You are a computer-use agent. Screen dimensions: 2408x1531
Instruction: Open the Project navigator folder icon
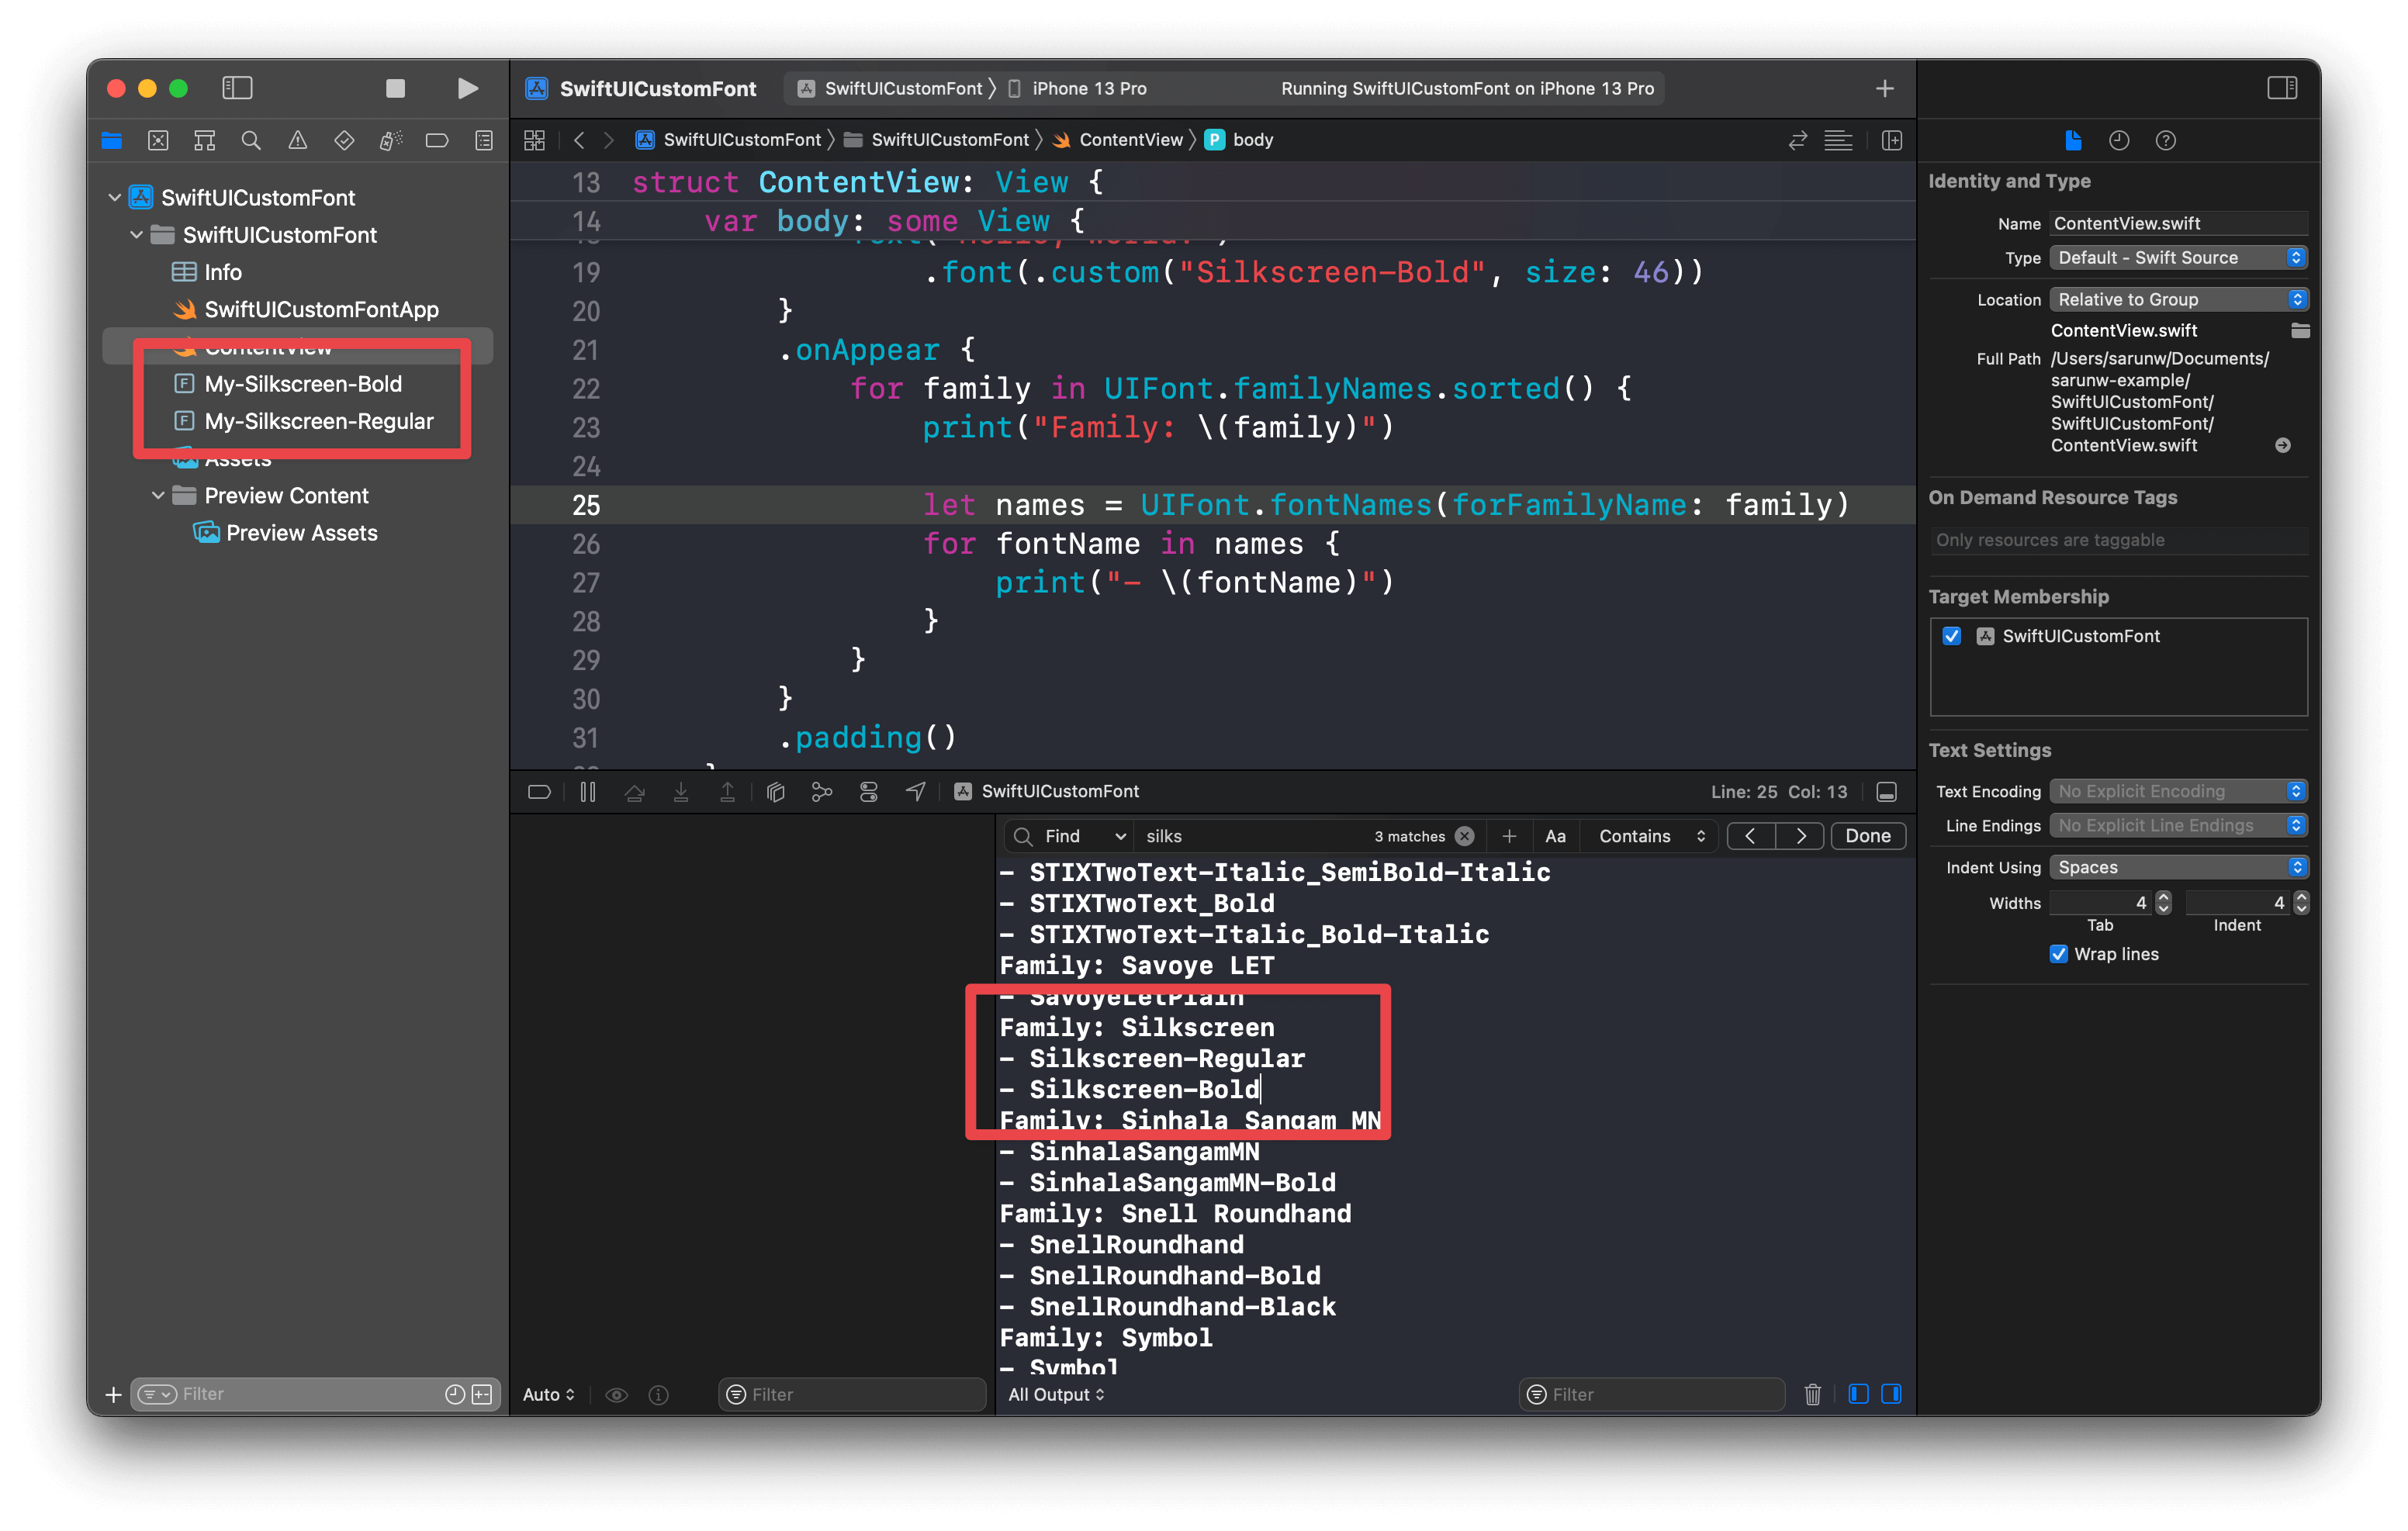coord(112,140)
